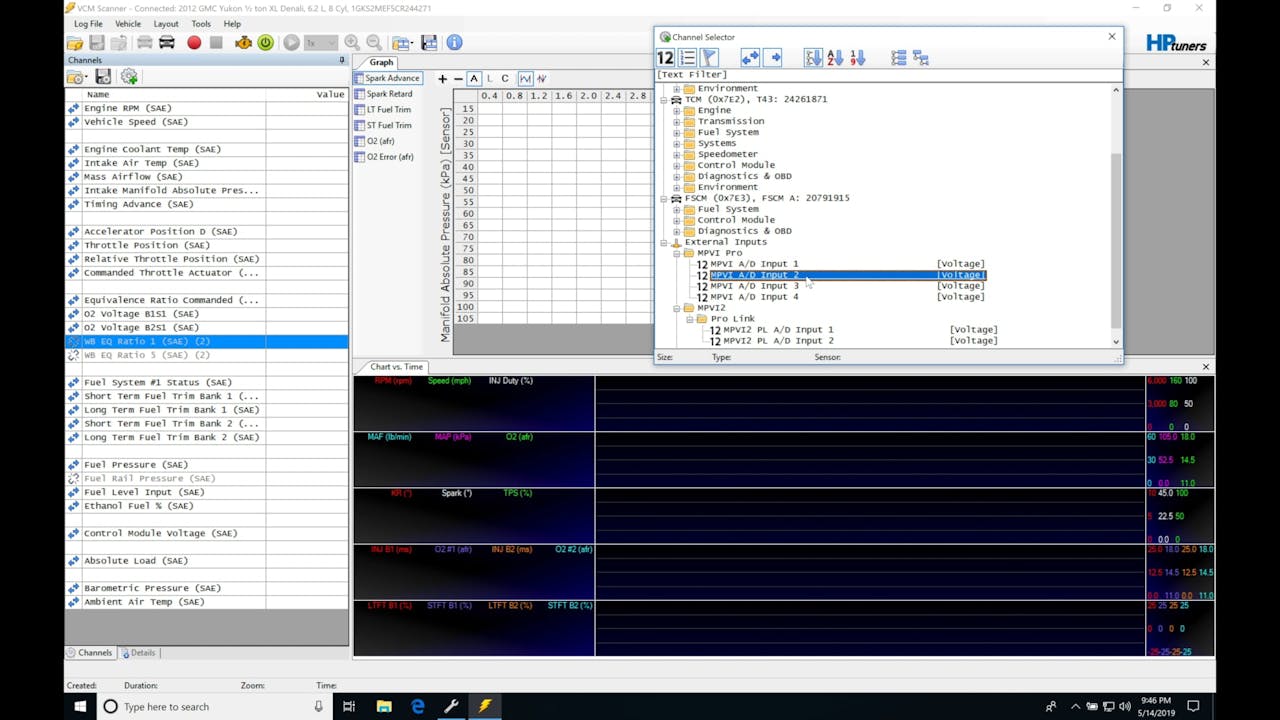Screen dimensions: 1280x720
Task: Click the green power button toolbar icon
Action: point(265,42)
